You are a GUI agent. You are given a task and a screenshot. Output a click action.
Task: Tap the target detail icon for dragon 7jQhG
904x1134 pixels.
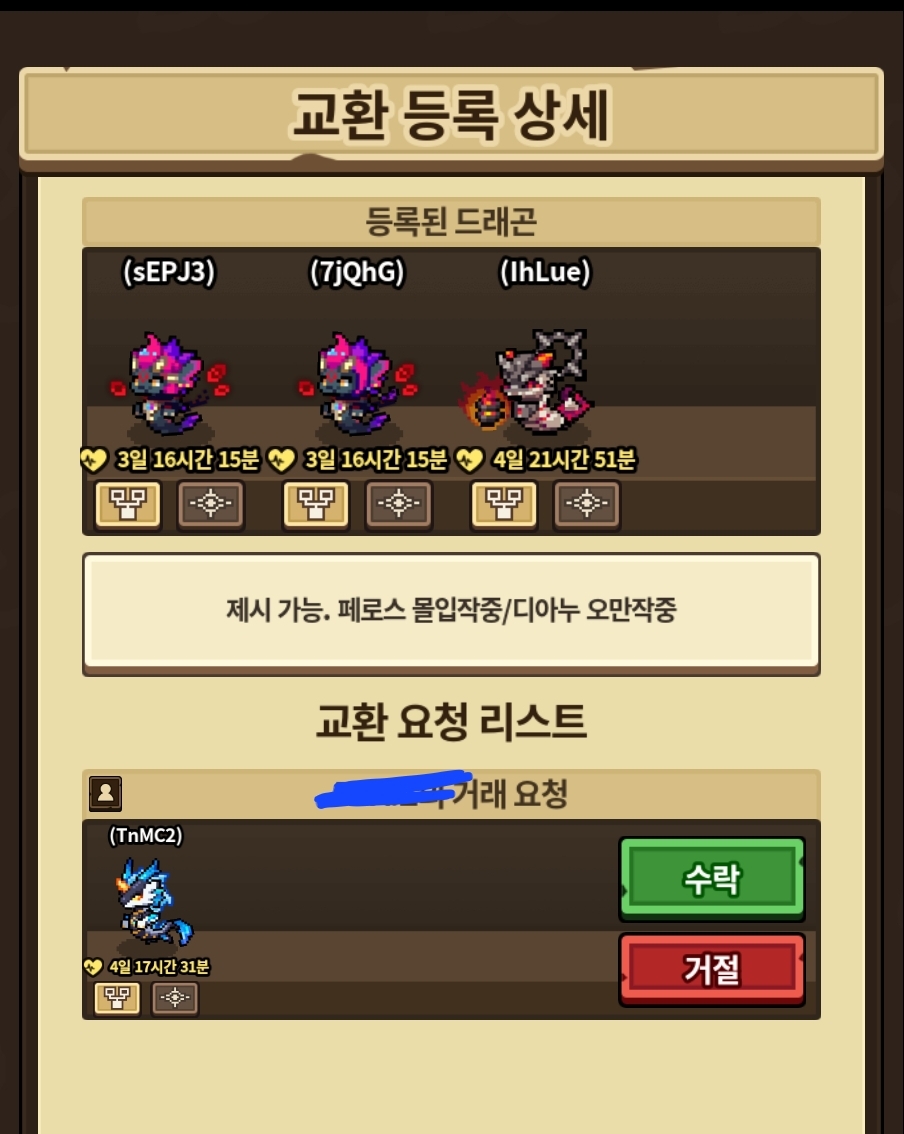tap(399, 503)
